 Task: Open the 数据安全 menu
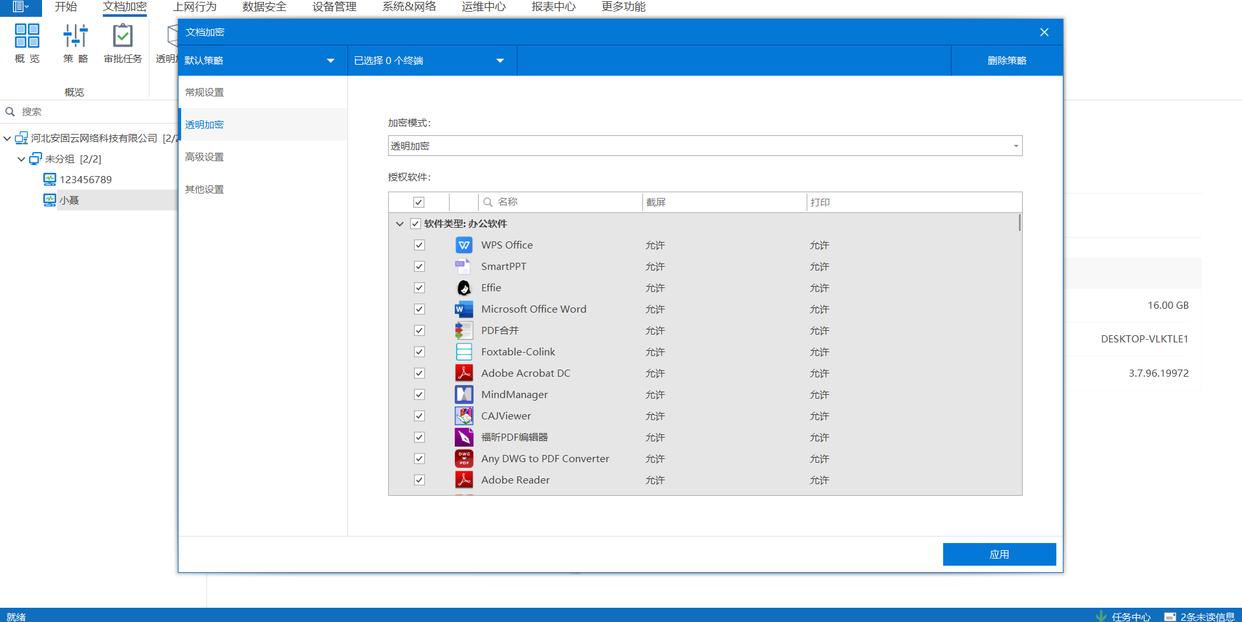point(264,7)
